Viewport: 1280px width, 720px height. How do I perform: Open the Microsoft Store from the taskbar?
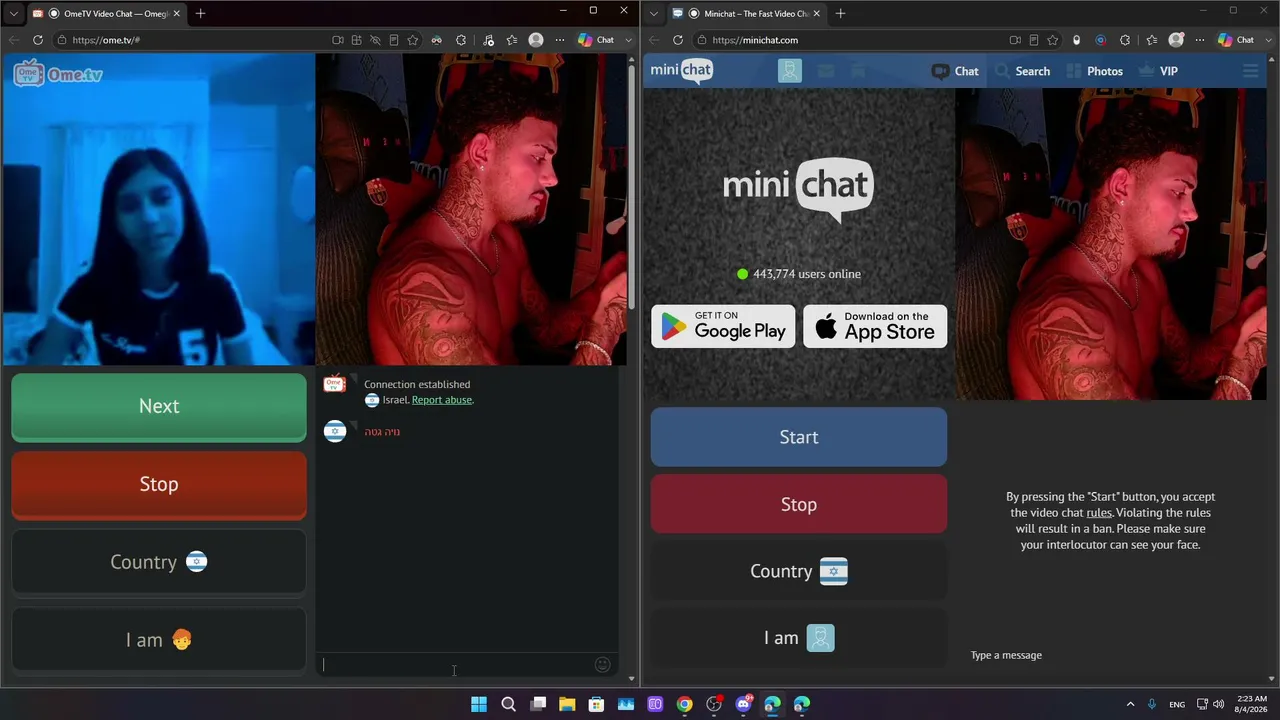(x=596, y=704)
